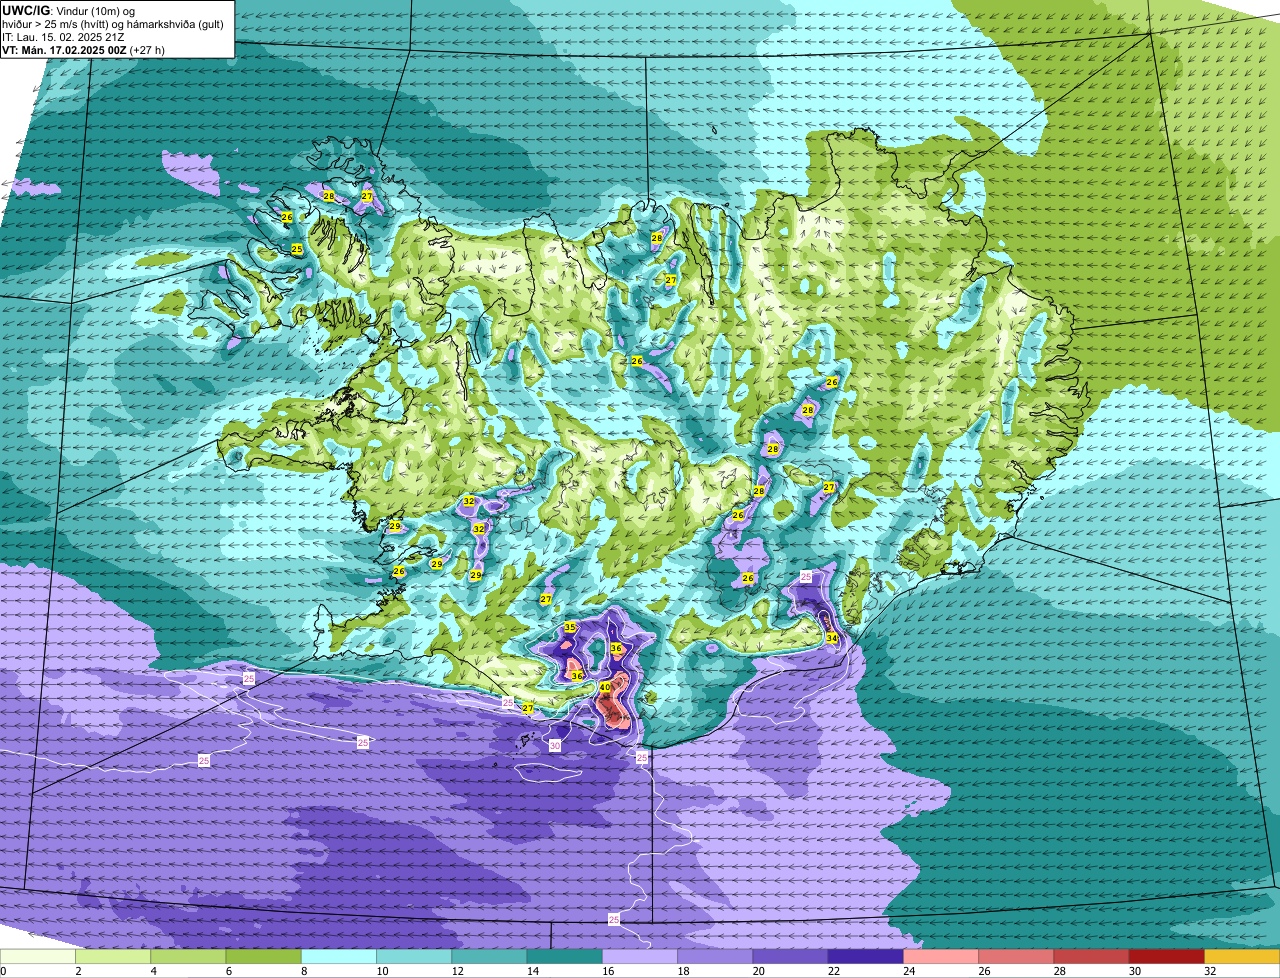Click the 8–10 m/s pale cyan legend swatch

tap(339, 957)
